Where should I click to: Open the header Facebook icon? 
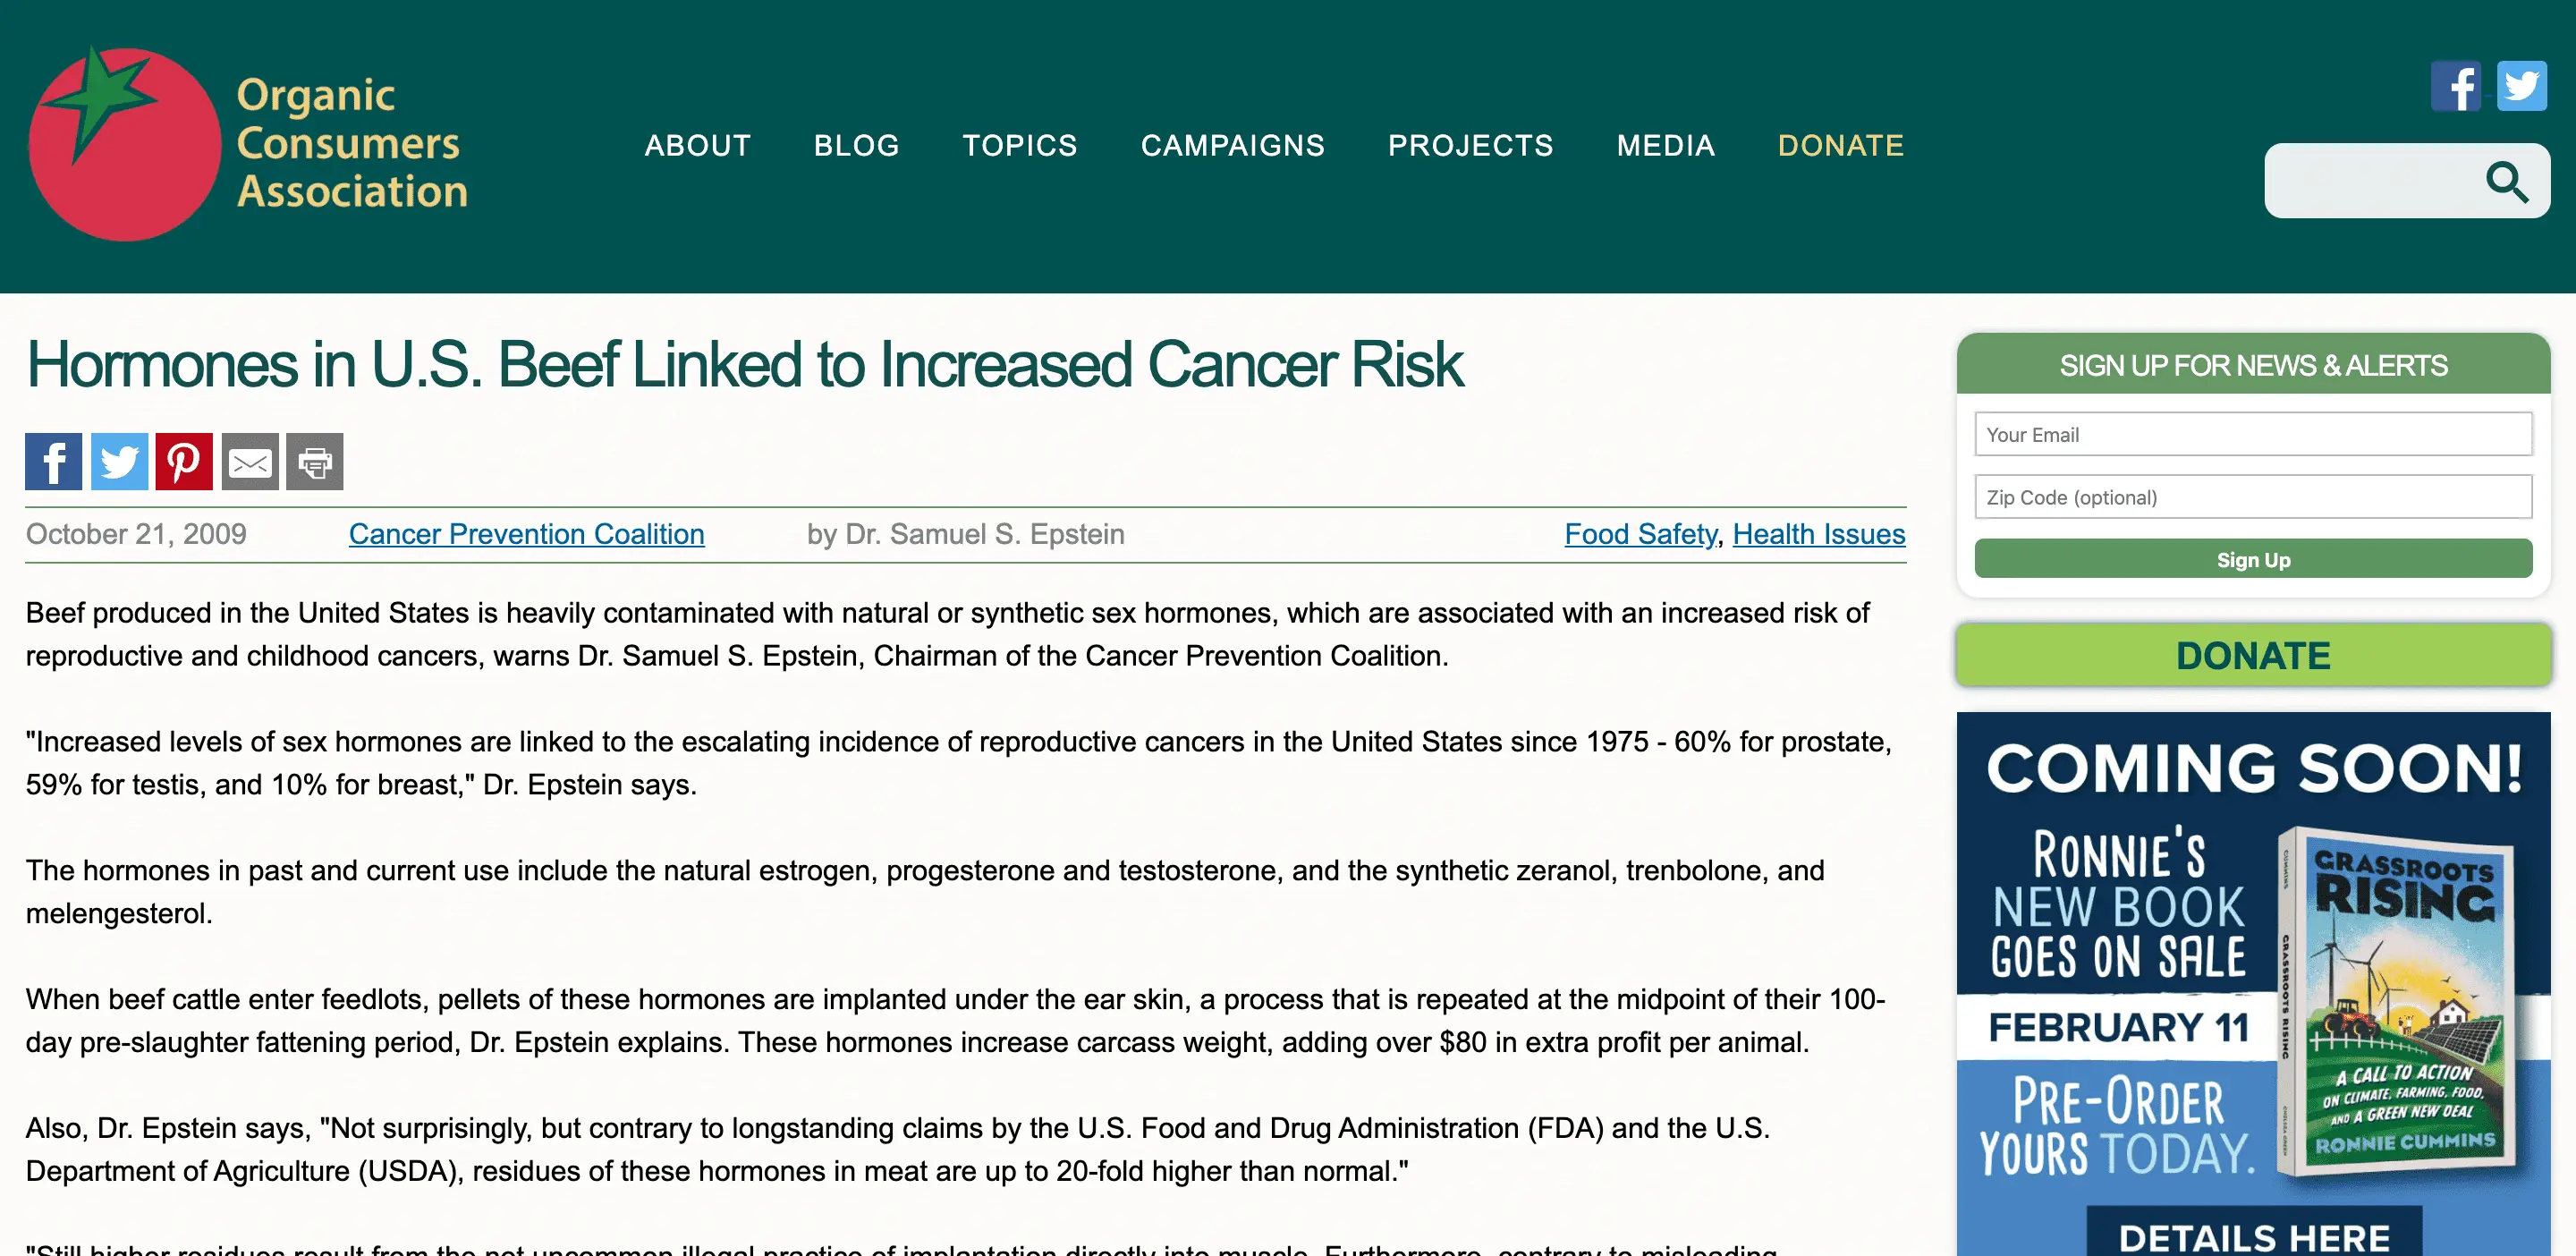click(2455, 87)
